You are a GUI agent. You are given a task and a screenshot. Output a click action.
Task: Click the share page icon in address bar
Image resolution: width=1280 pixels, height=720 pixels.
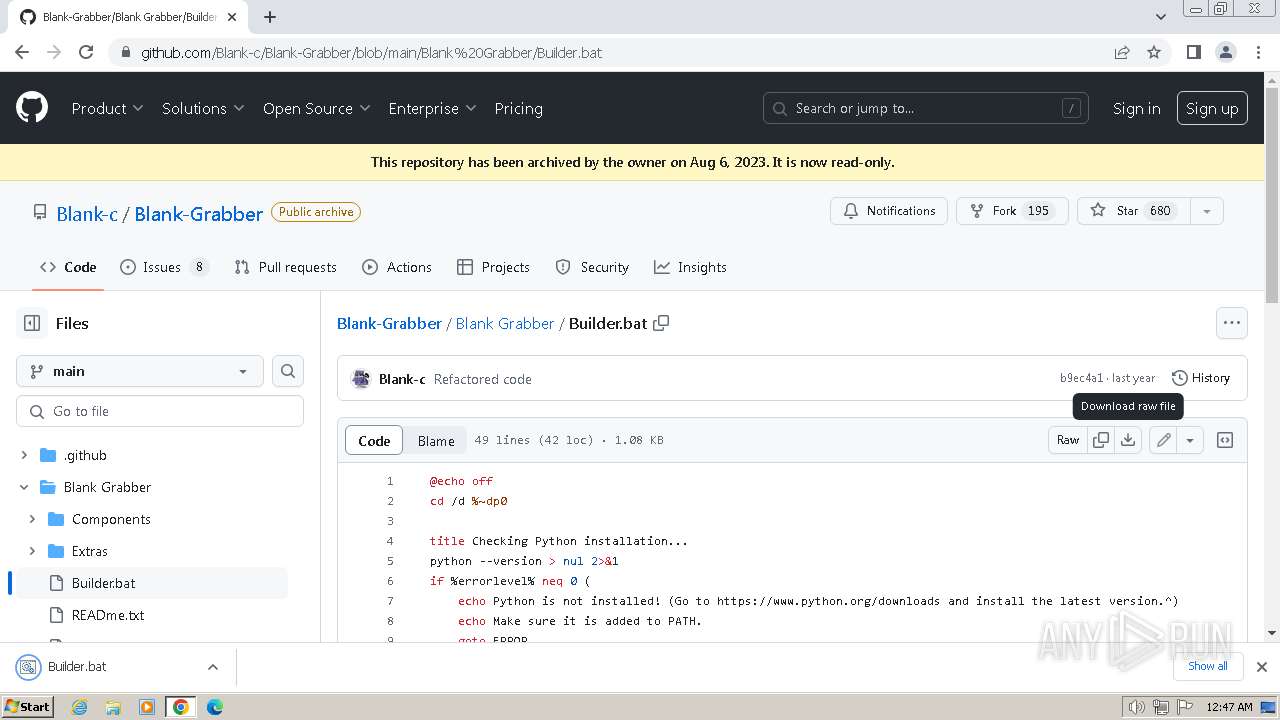pyautogui.click(x=1122, y=52)
